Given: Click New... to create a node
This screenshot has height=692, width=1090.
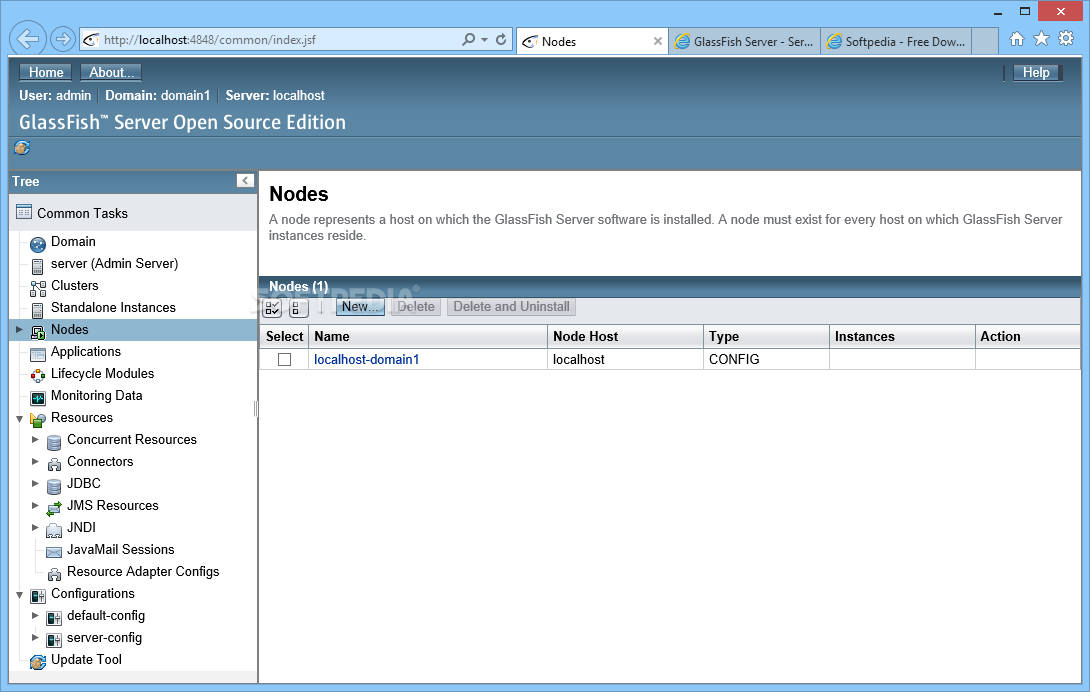Looking at the screenshot, I should pos(360,307).
